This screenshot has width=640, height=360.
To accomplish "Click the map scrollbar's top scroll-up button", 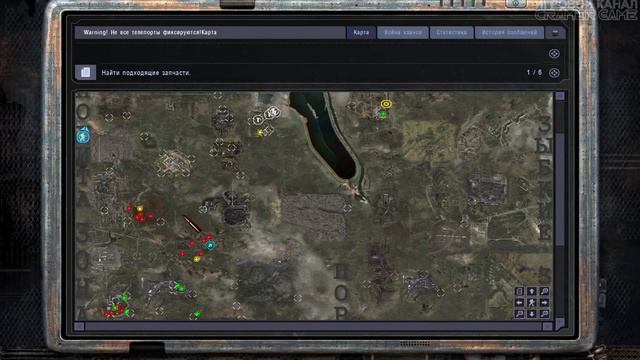I will pyautogui.click(x=560, y=96).
